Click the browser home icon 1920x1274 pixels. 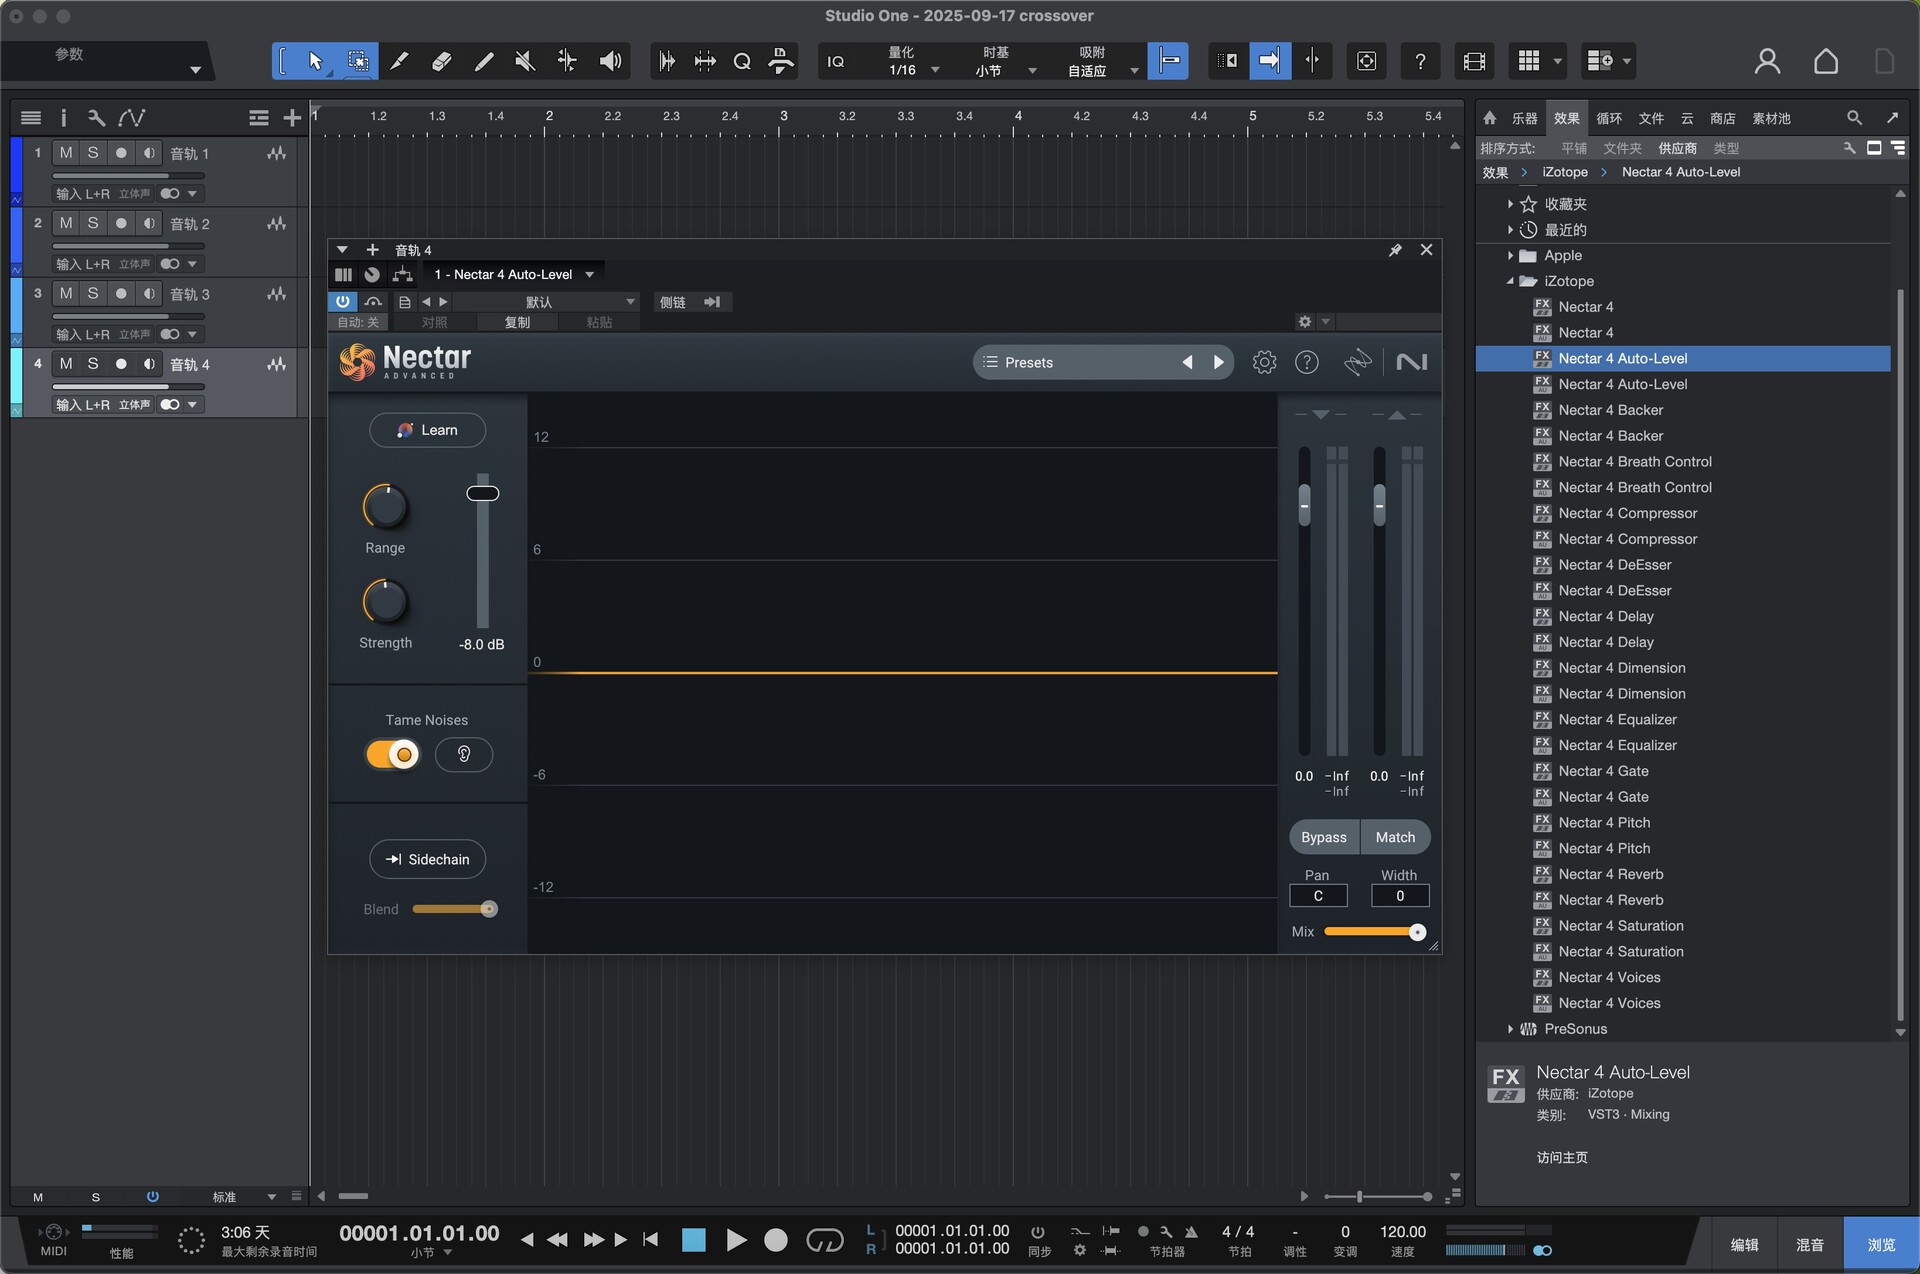tap(1489, 118)
